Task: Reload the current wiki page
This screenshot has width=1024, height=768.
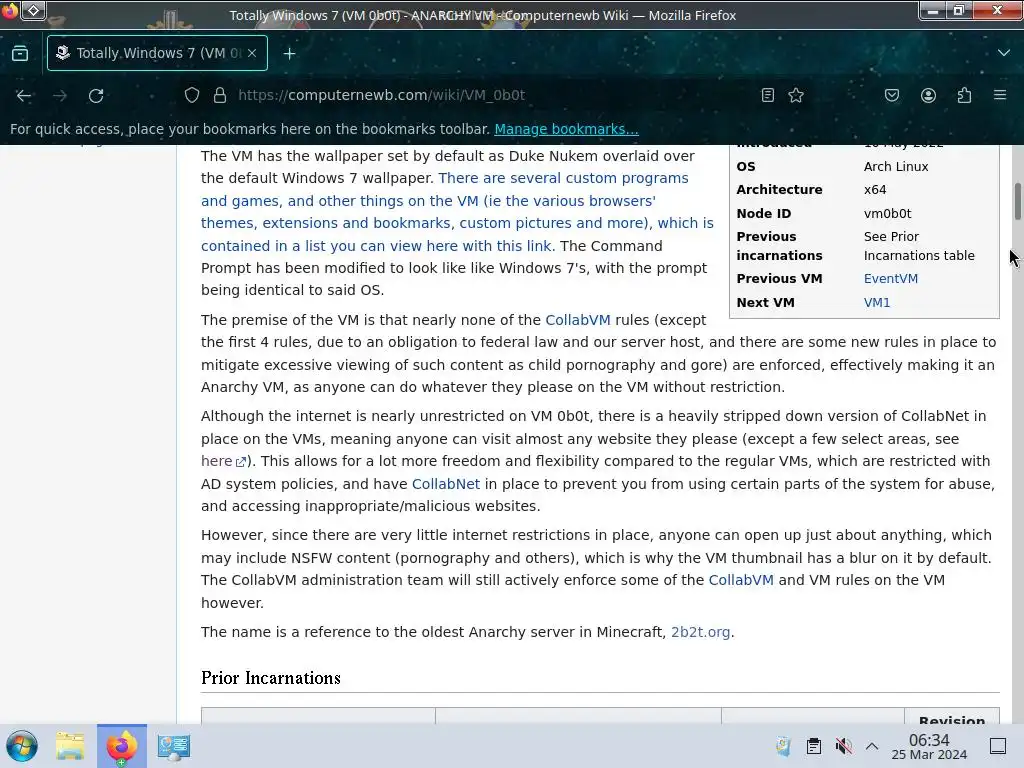Action: tap(96, 95)
